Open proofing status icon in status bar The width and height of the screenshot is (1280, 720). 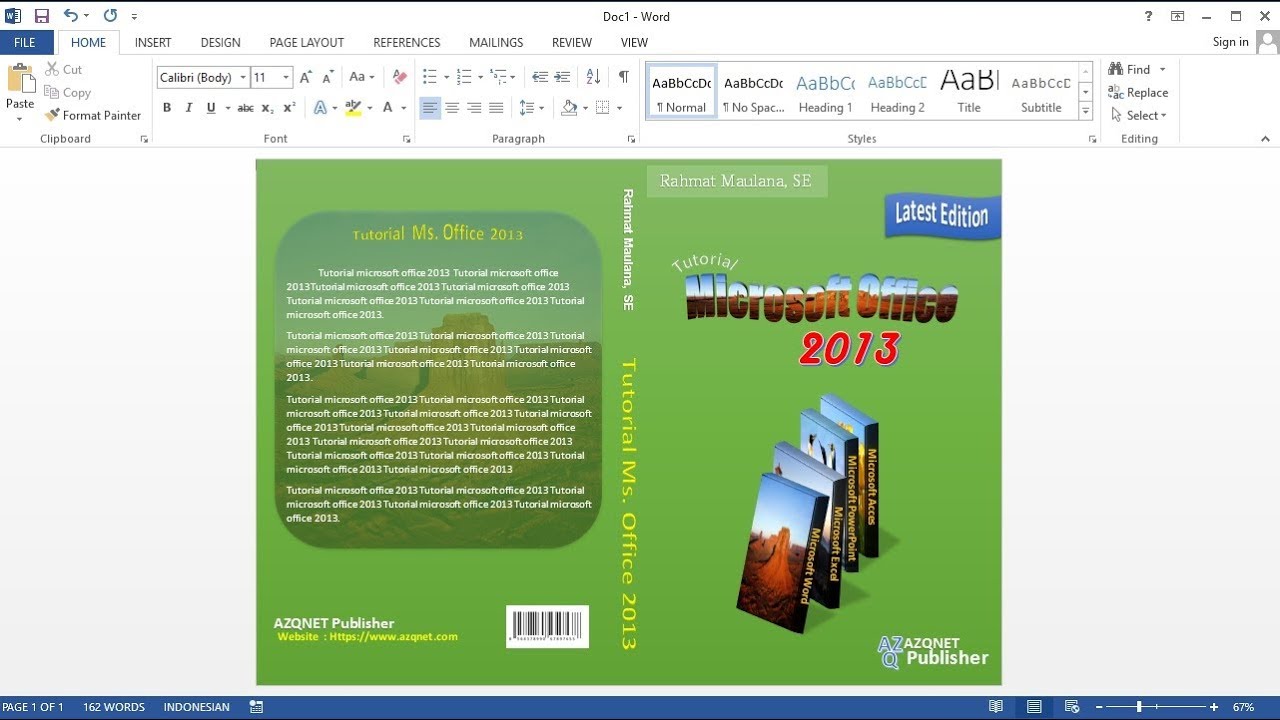(257, 707)
